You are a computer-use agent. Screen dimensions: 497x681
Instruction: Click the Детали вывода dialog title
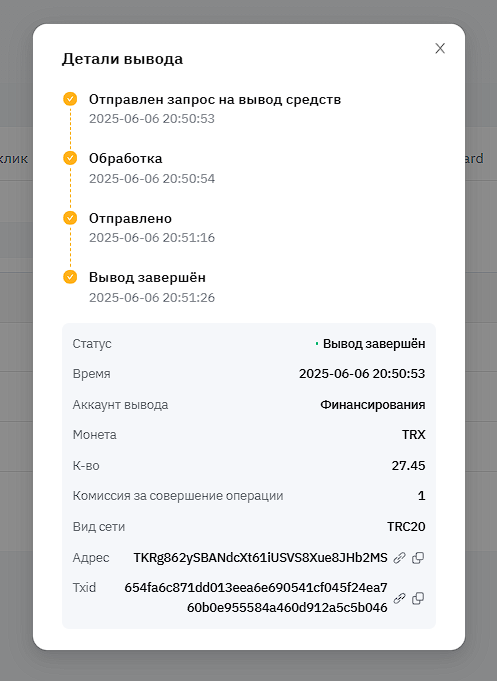tap(123, 59)
